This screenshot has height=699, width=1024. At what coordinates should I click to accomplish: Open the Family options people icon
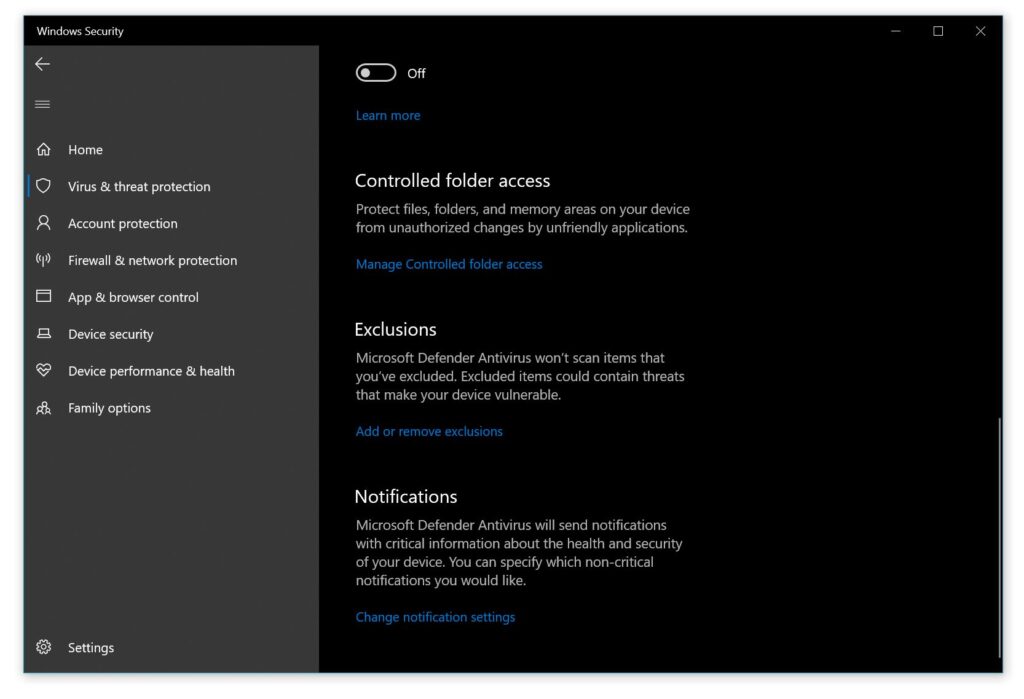pyautogui.click(x=43, y=408)
